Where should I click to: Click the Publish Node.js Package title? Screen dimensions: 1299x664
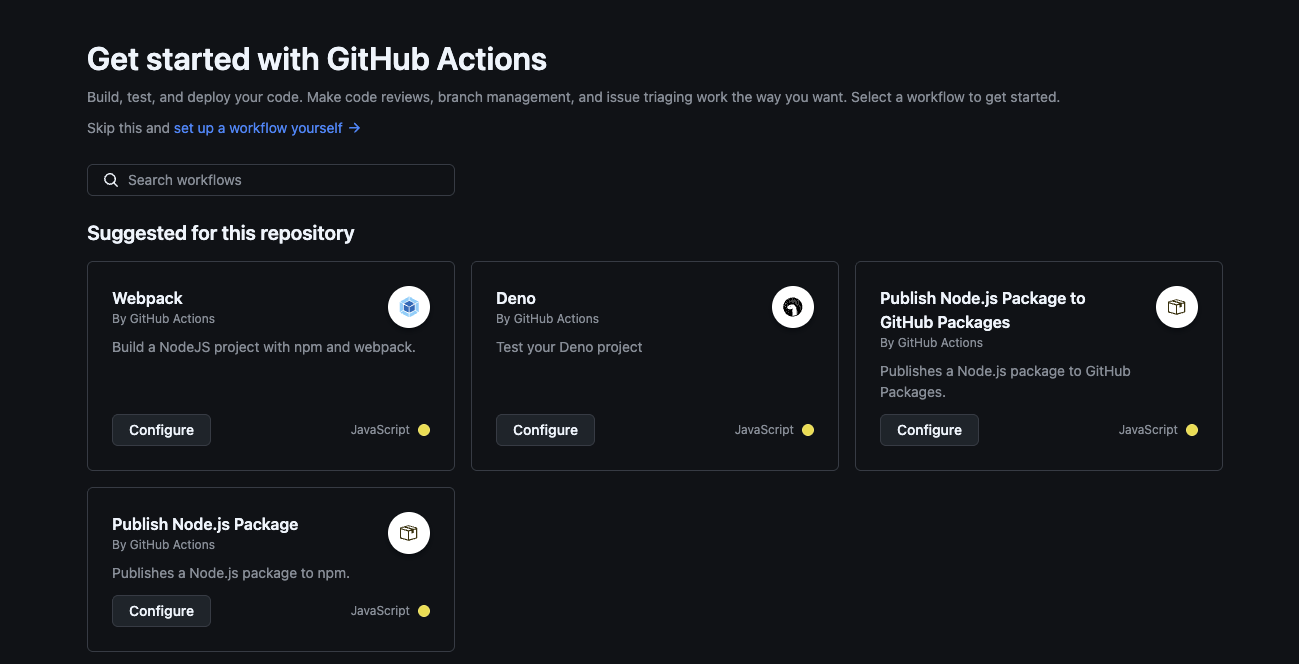[205, 524]
